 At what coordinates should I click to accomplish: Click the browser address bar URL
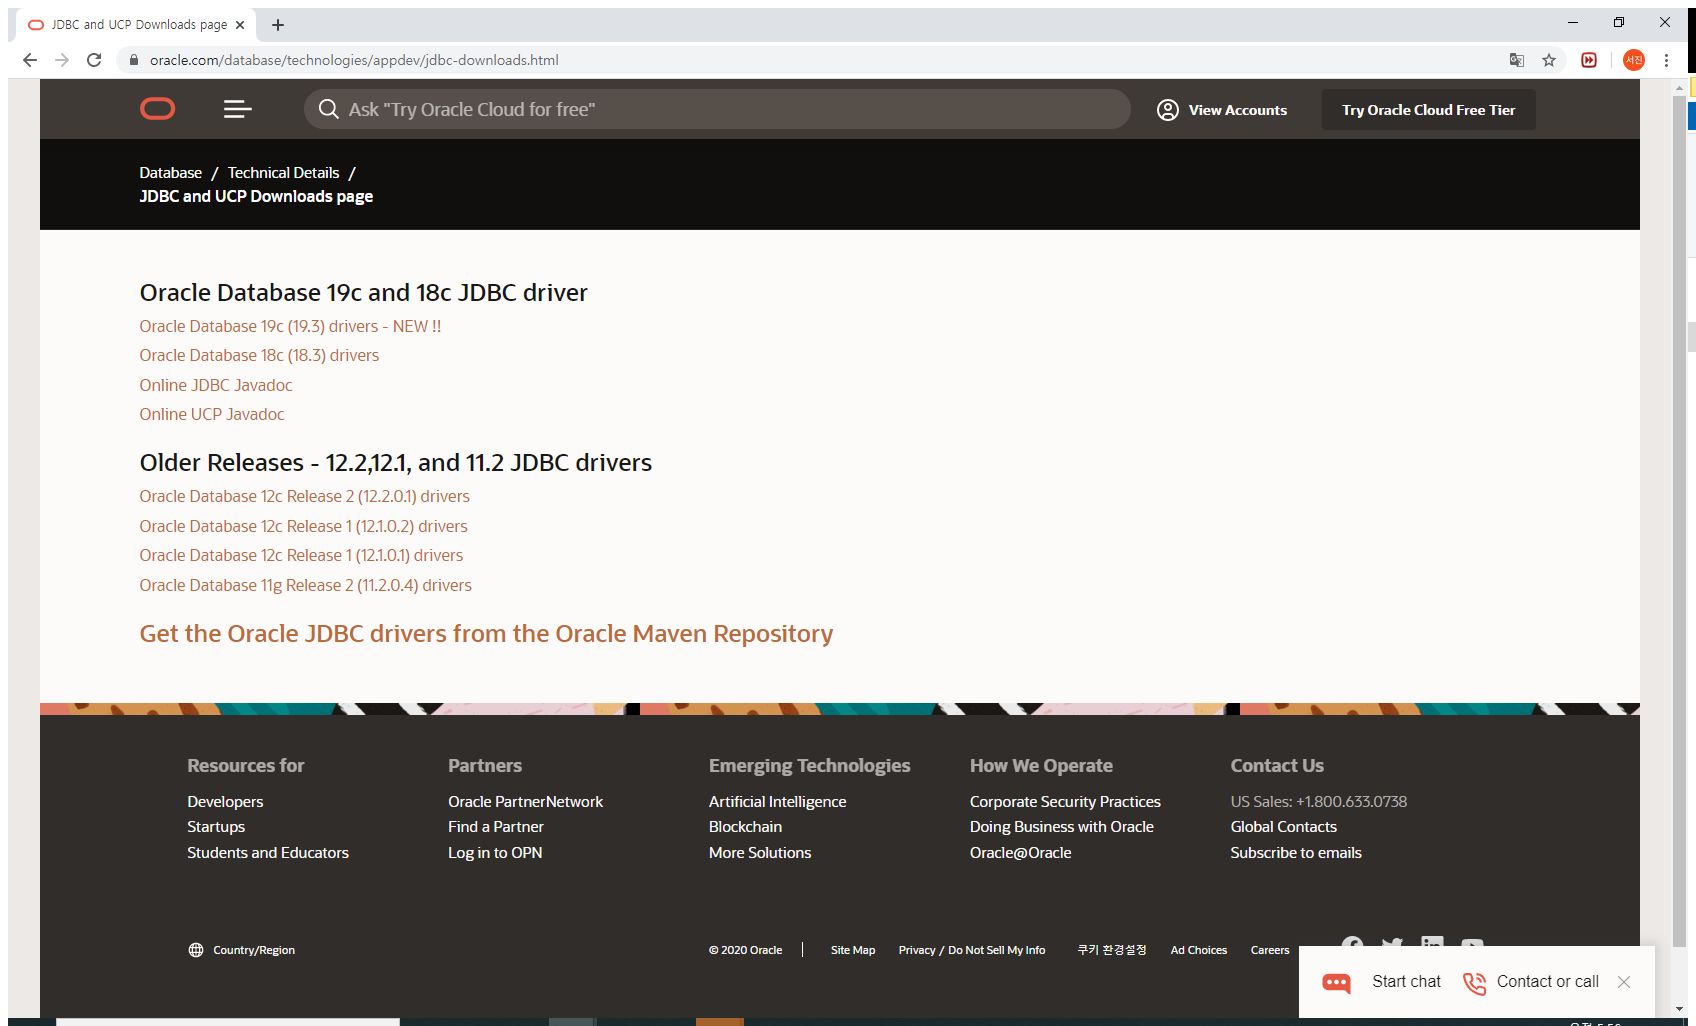pos(354,60)
